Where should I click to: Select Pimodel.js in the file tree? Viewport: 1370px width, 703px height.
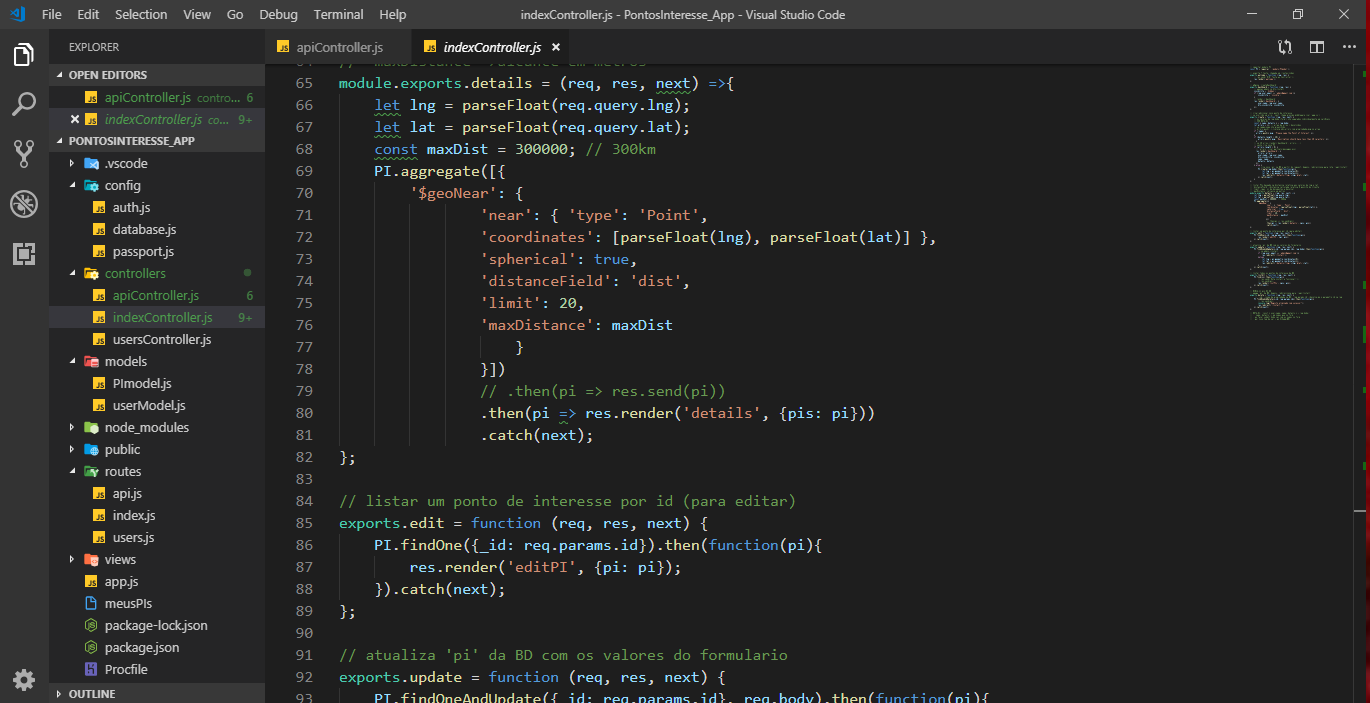[x=135, y=383]
